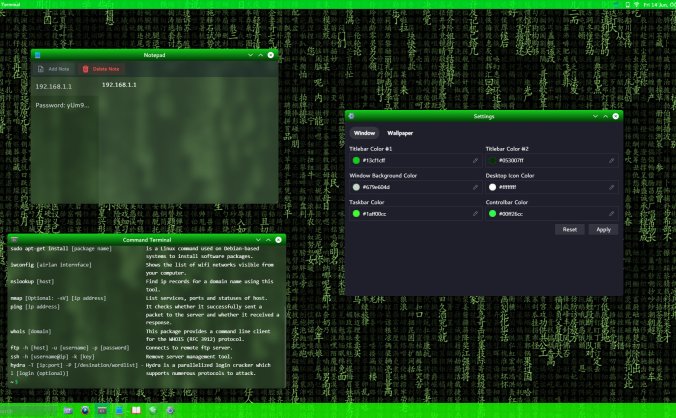Image resolution: width=676 pixels, height=418 pixels.
Task: Click the 'hydra -T' command in the terminal
Action: click(x=76, y=369)
